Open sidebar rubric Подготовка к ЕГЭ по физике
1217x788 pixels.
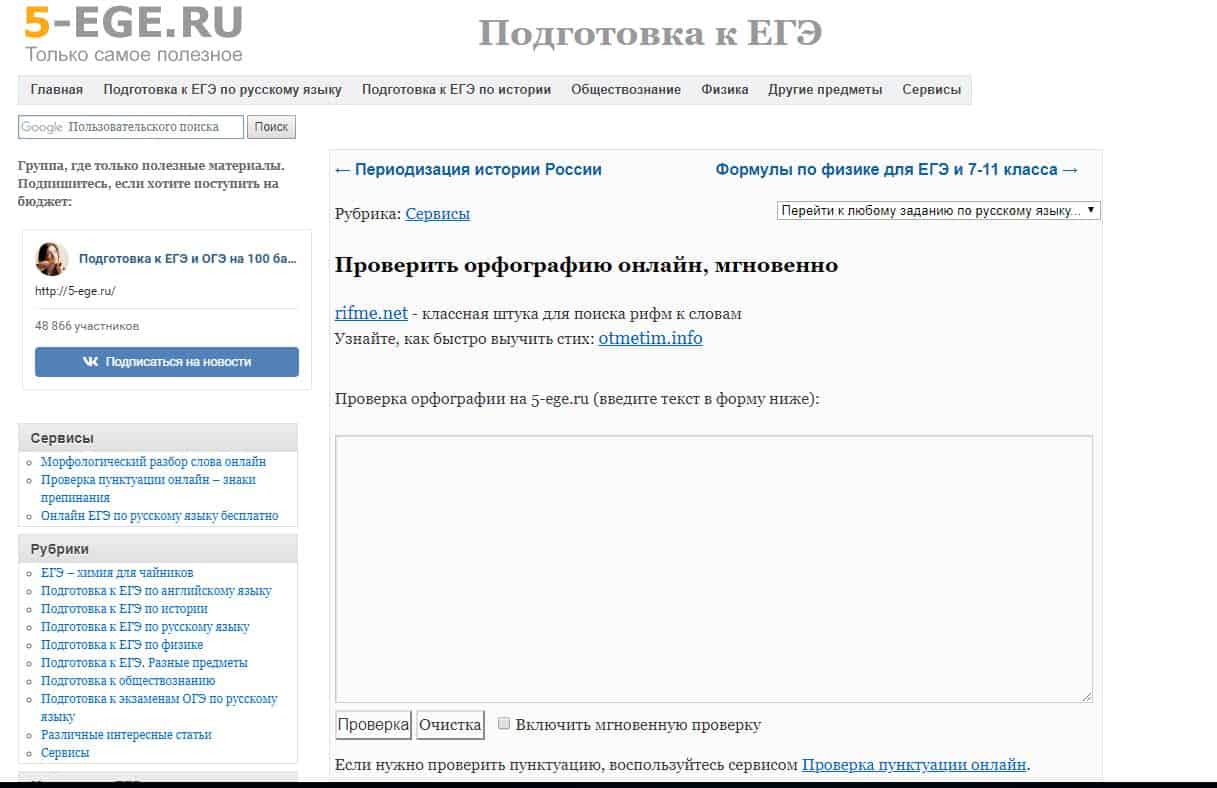pyautogui.click(x=122, y=645)
